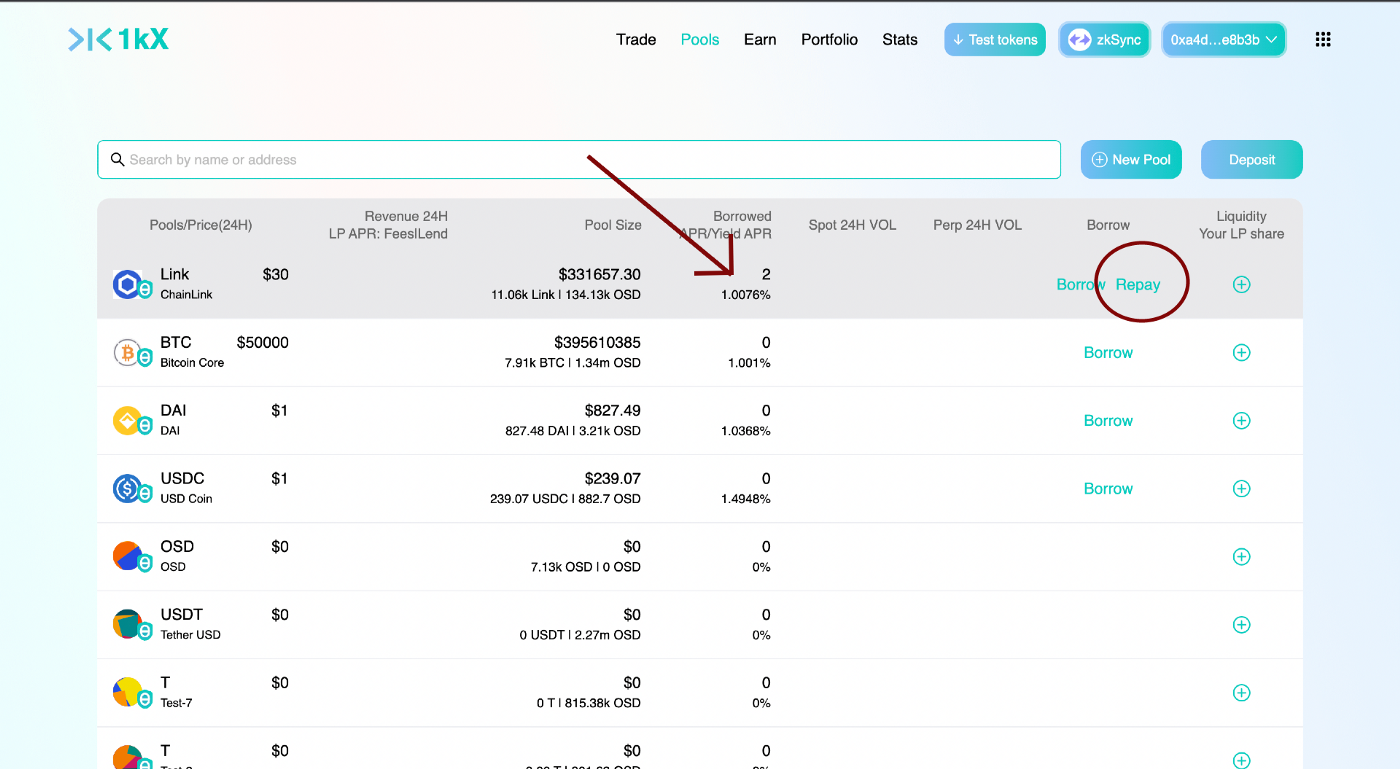This screenshot has height=769, width=1400.
Task: Click the Link token icon
Action: click(x=127, y=284)
